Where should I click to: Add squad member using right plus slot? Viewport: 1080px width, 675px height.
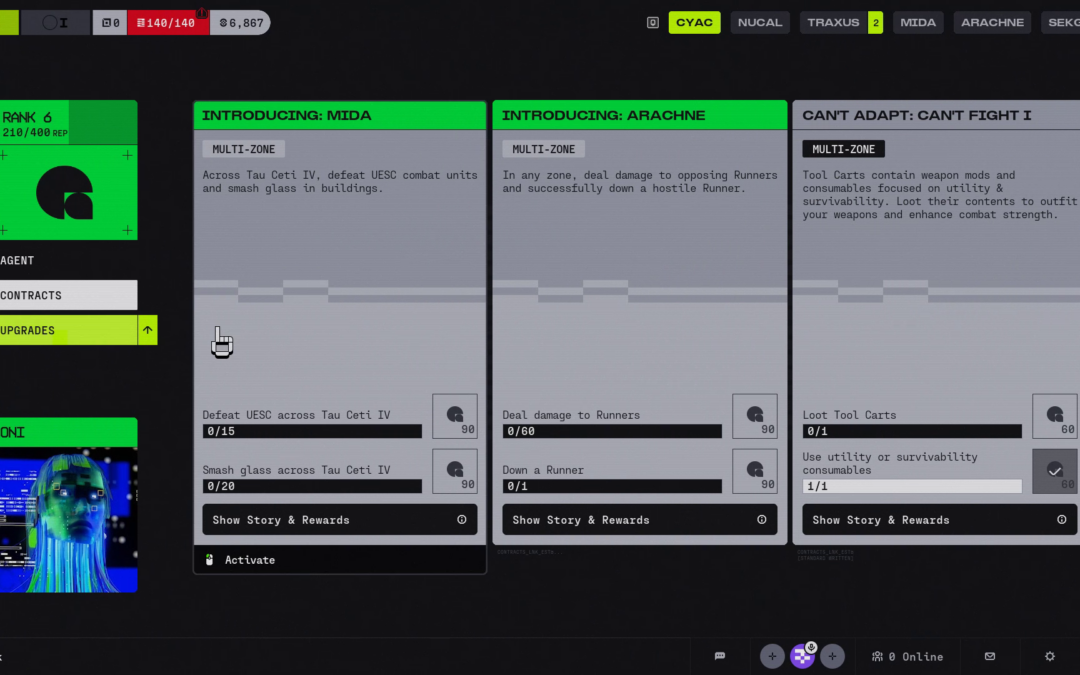pyautogui.click(x=833, y=656)
